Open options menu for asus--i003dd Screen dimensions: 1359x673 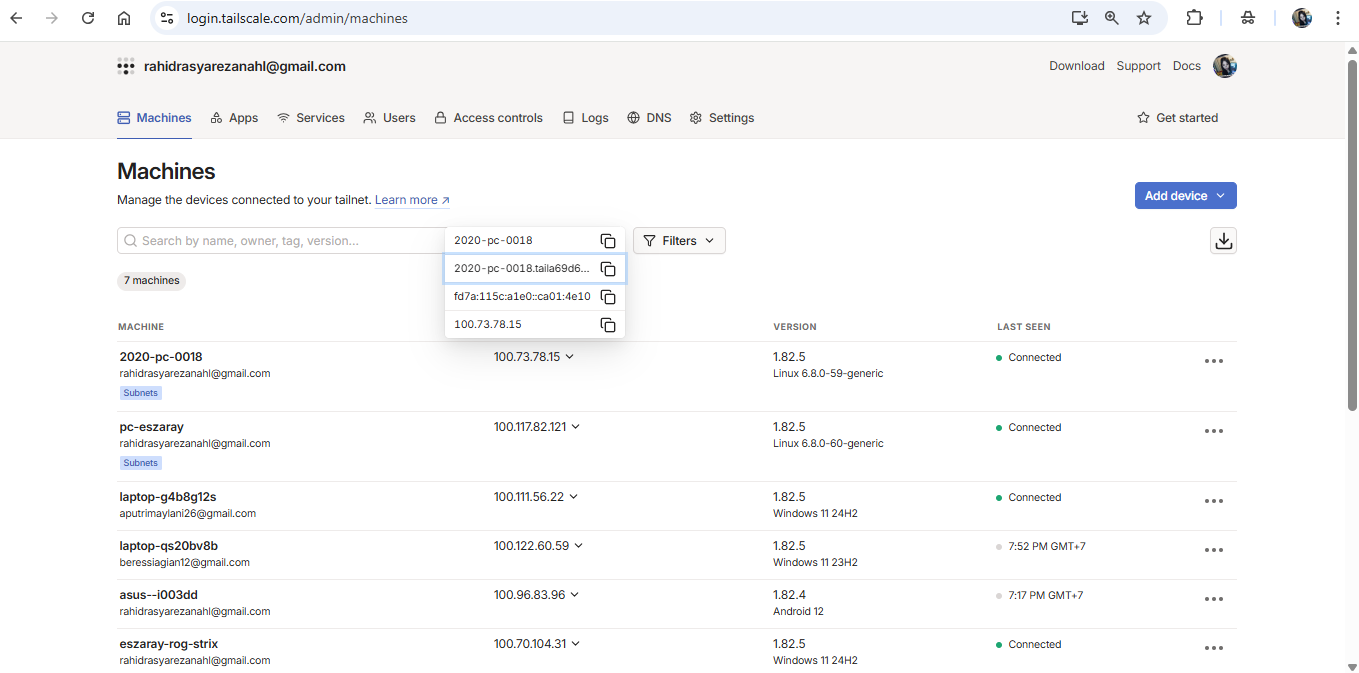tap(1214, 600)
